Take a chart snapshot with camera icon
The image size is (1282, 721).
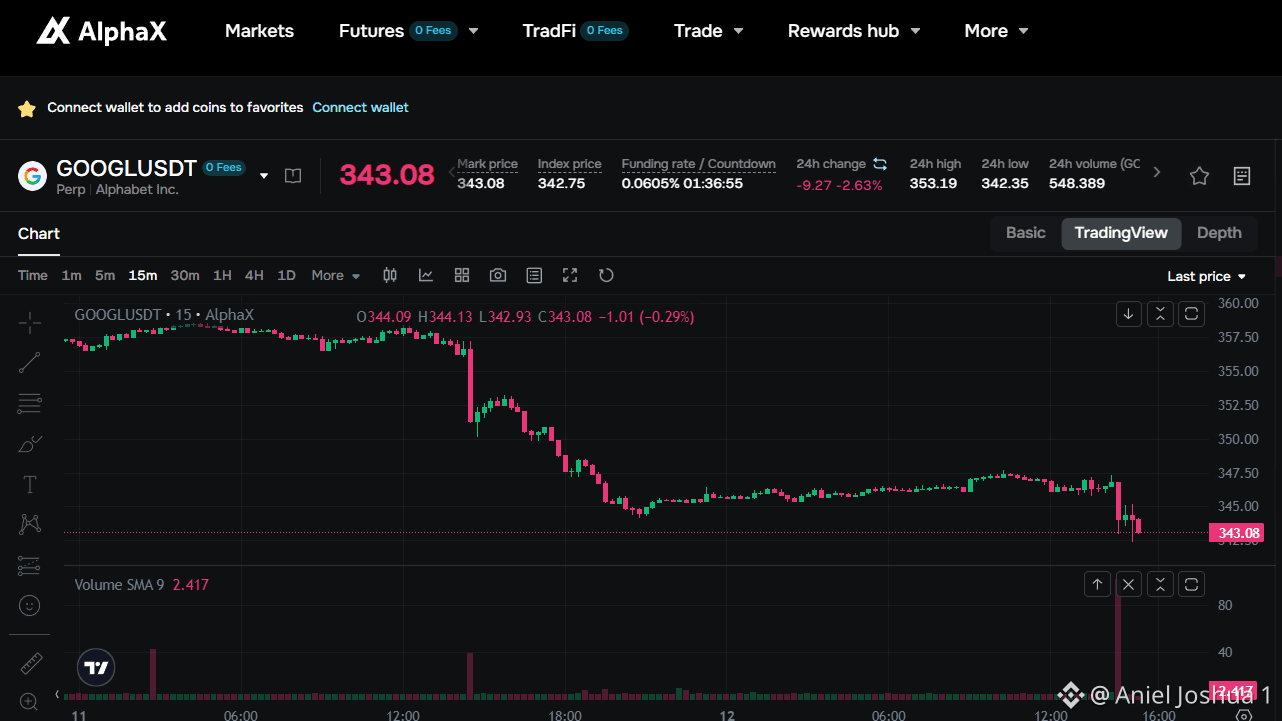pos(498,275)
